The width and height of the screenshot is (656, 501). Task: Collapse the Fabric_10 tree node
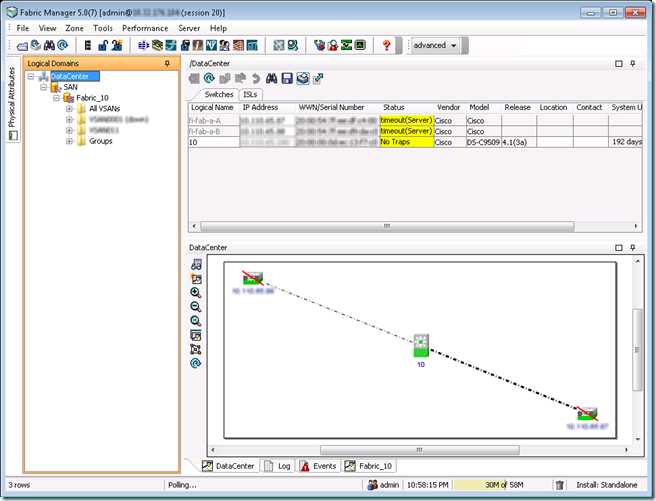(x=56, y=98)
